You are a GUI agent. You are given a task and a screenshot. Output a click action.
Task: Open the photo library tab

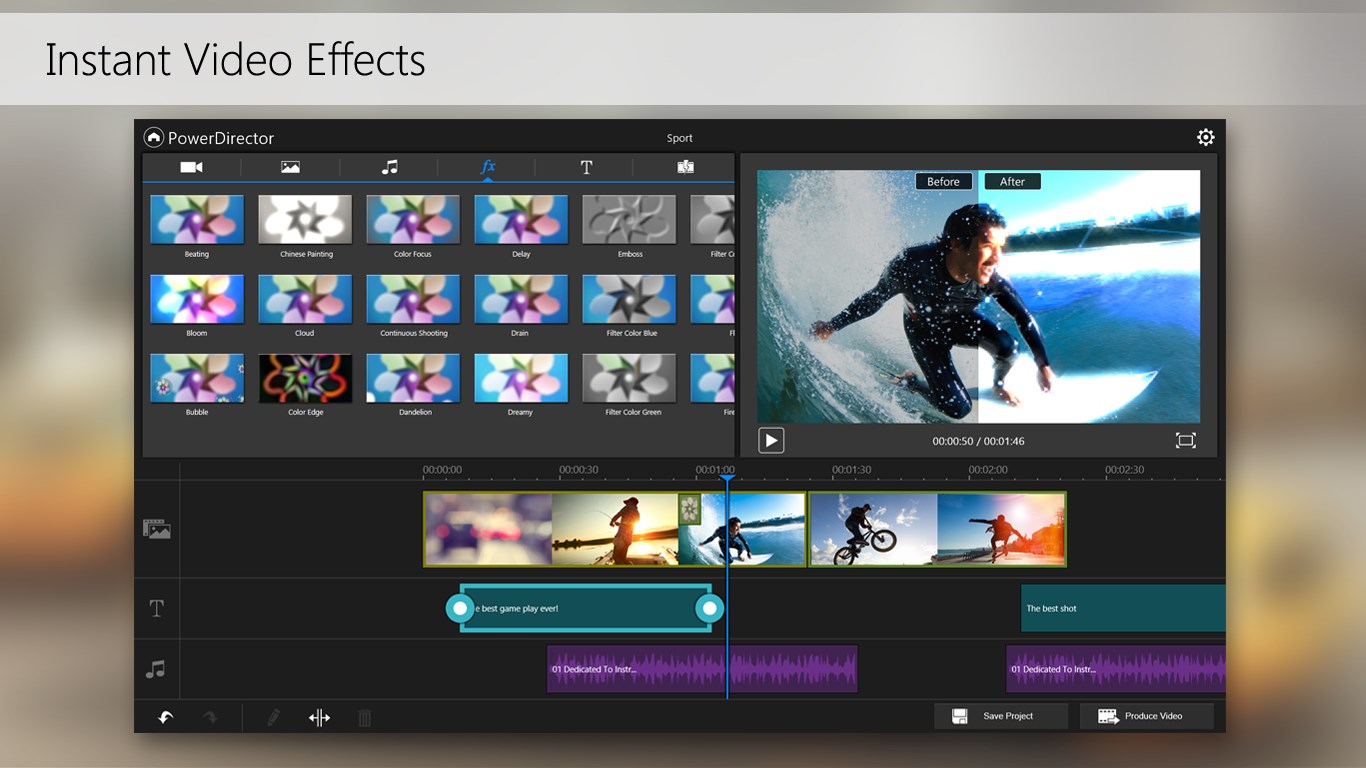point(290,167)
